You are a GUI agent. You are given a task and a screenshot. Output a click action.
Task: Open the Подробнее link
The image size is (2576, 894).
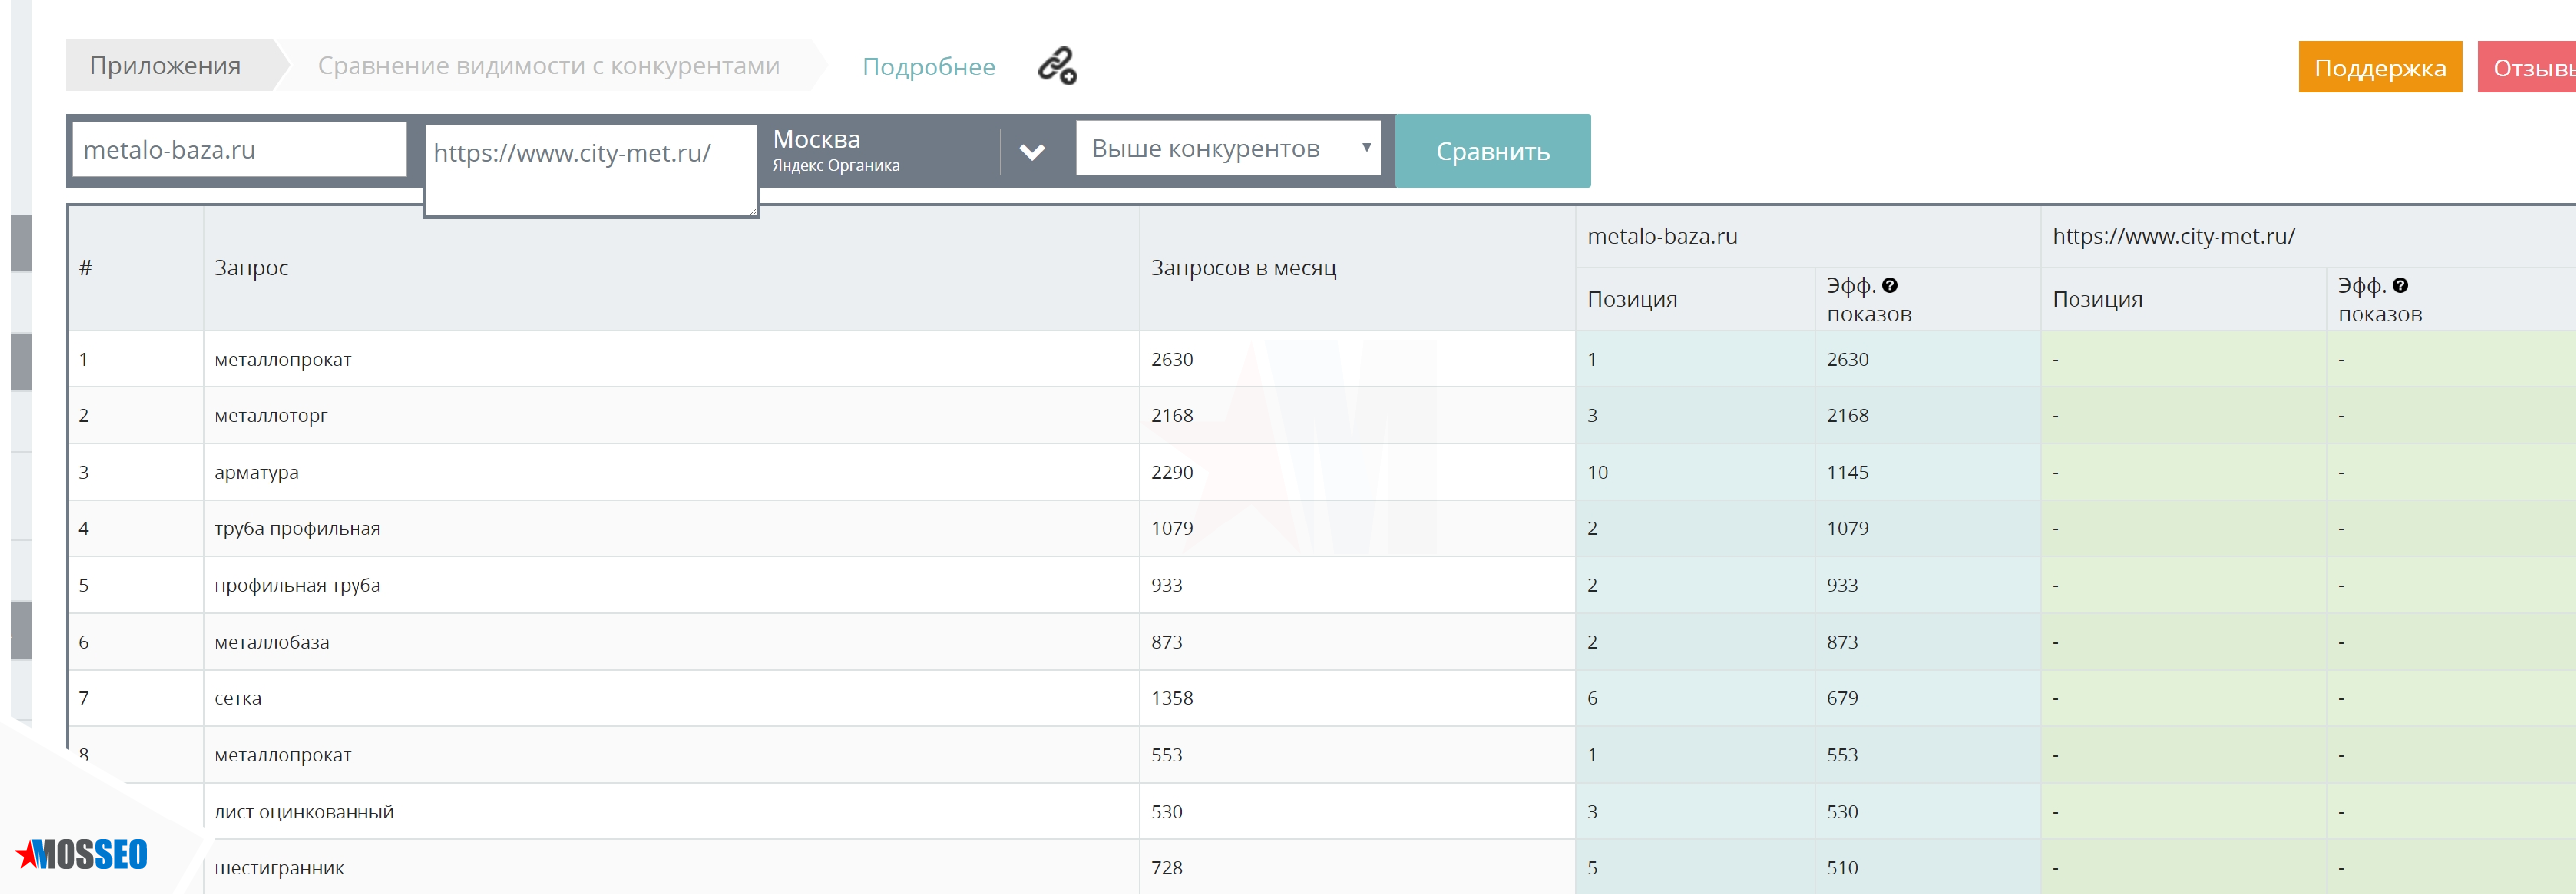(x=928, y=66)
